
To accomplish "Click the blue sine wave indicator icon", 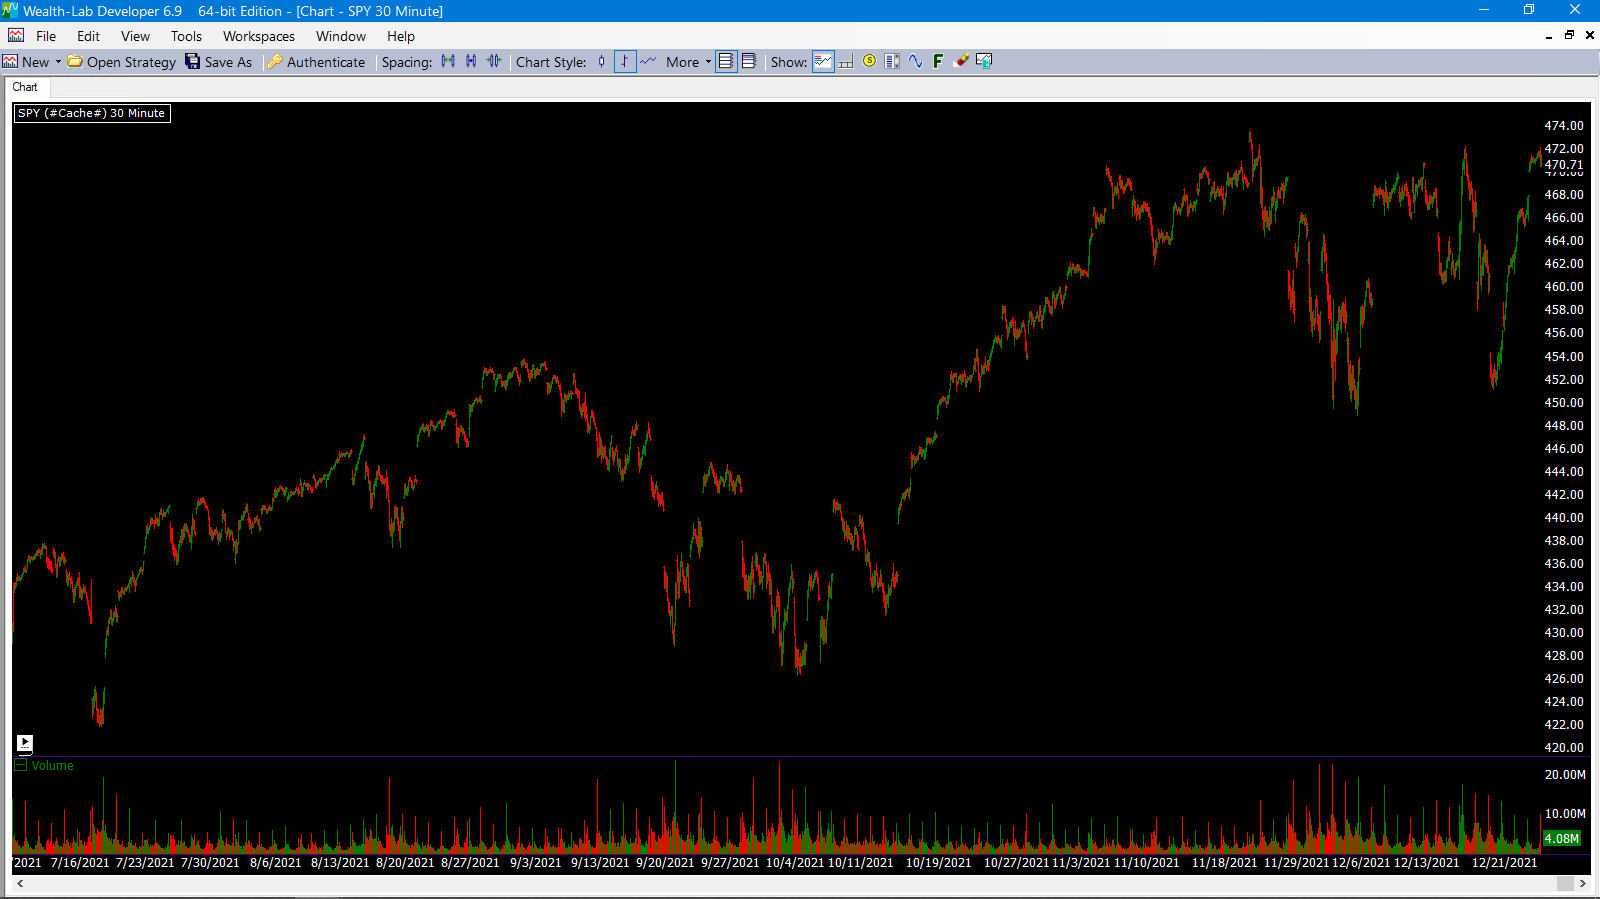I will tap(915, 61).
